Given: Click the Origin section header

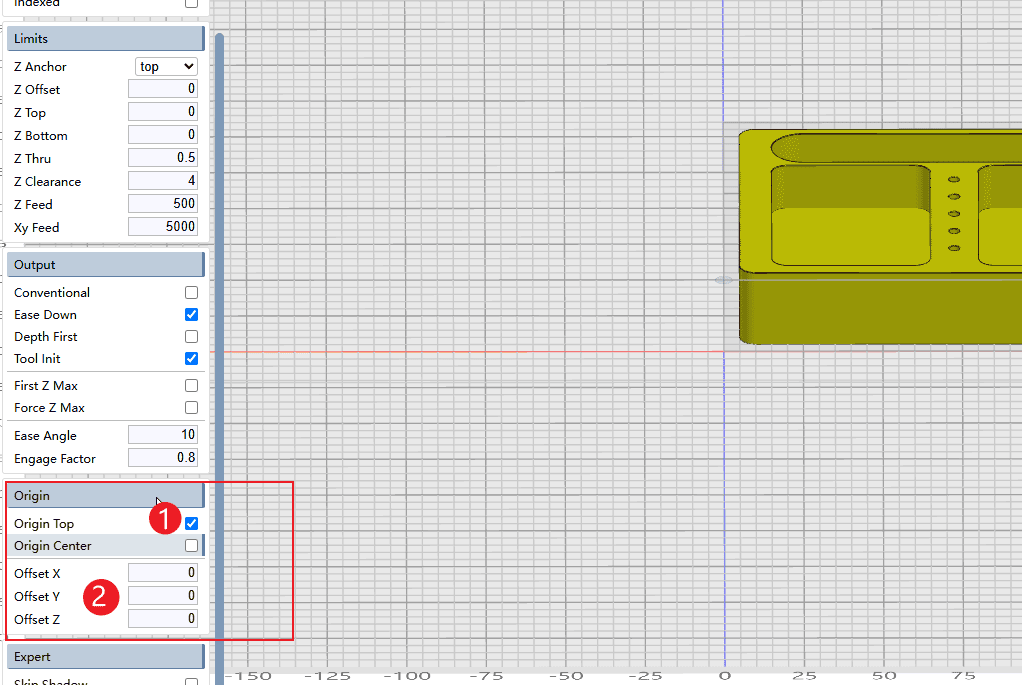Looking at the screenshot, I should pyautogui.click(x=105, y=496).
